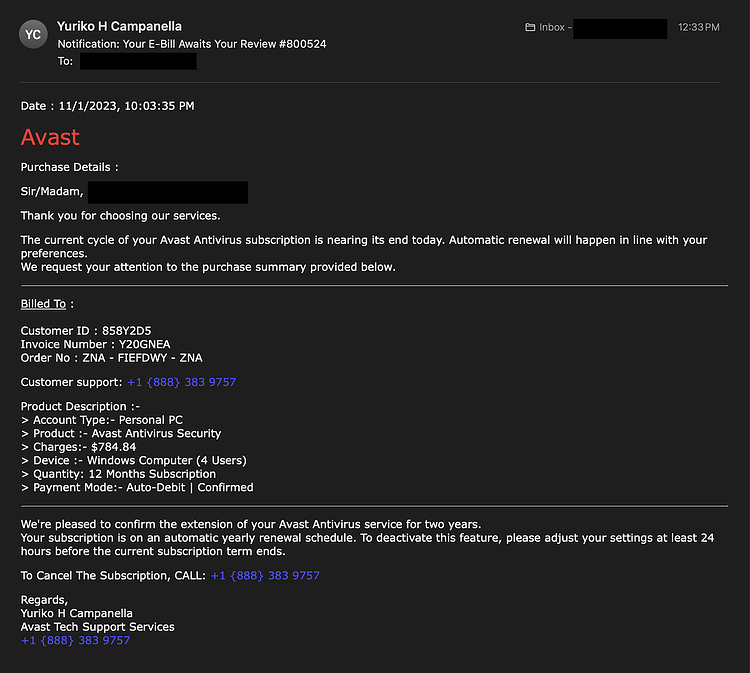Click the Date line at top of message
This screenshot has height=673, width=750.
point(108,106)
